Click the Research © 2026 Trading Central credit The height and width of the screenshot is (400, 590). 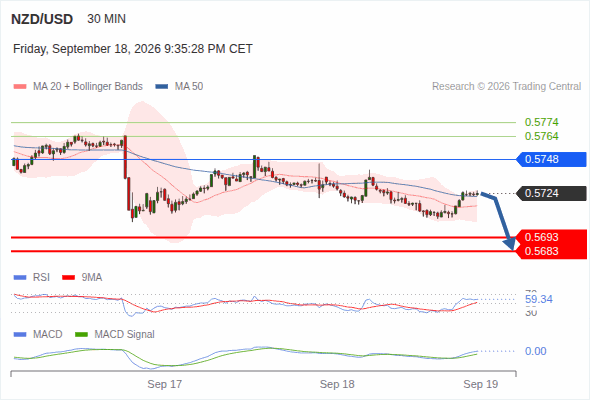coord(506,87)
